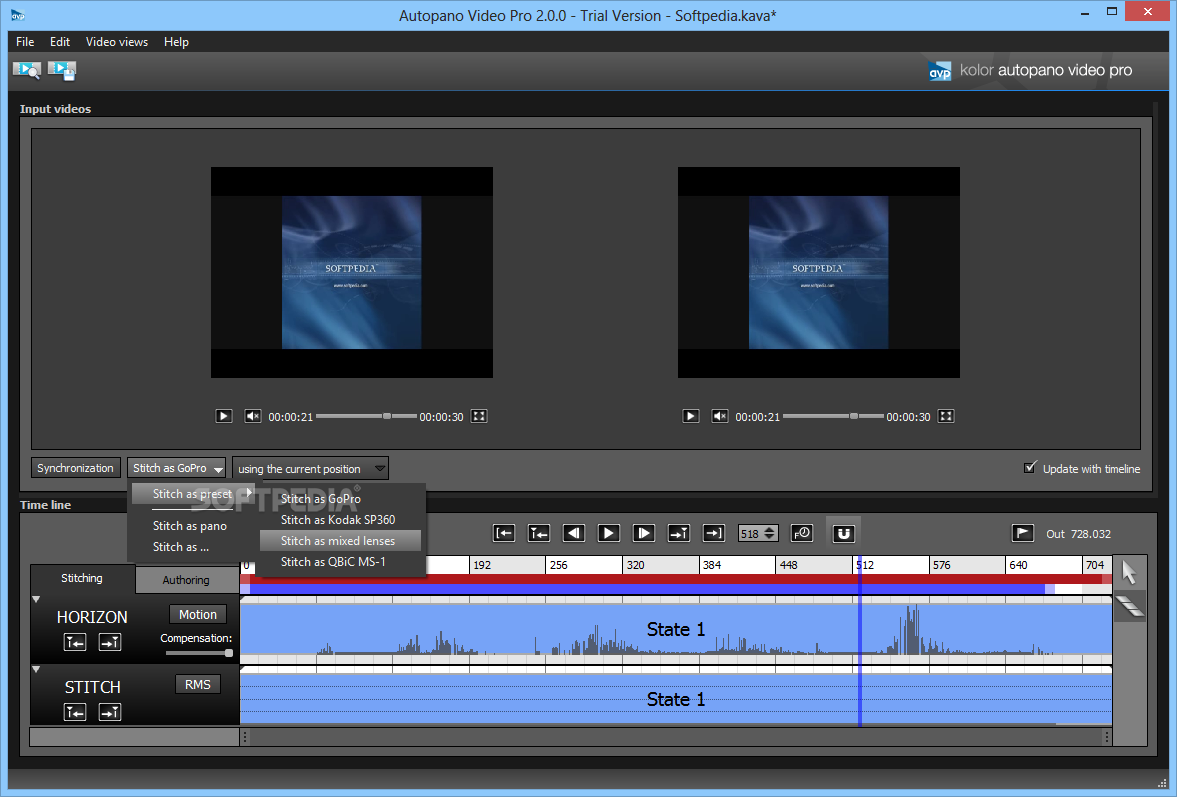Toggle the magnet snapping button

843,534
